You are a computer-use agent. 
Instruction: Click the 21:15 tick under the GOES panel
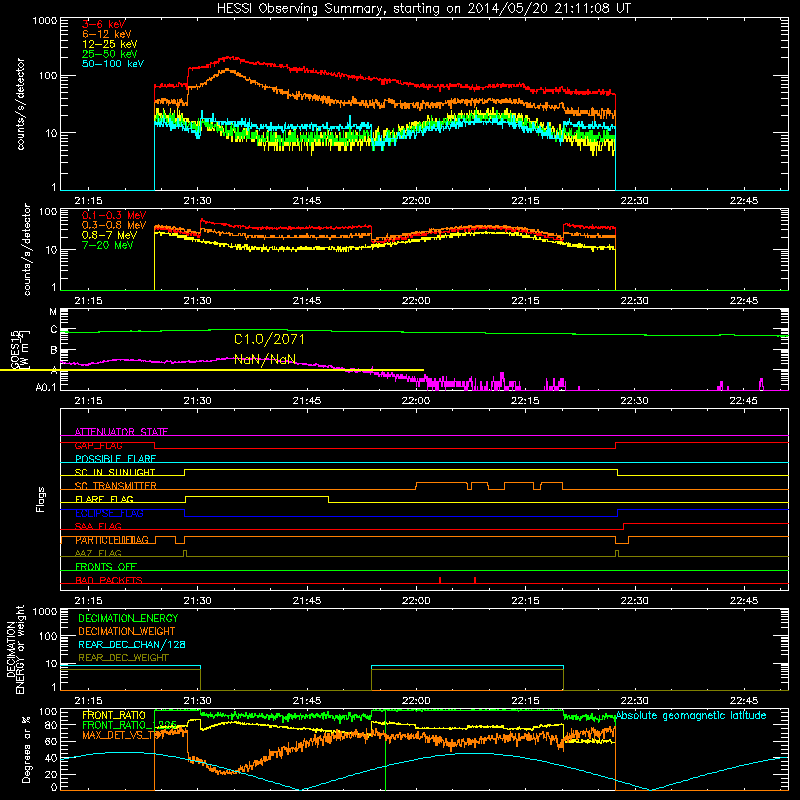88,401
